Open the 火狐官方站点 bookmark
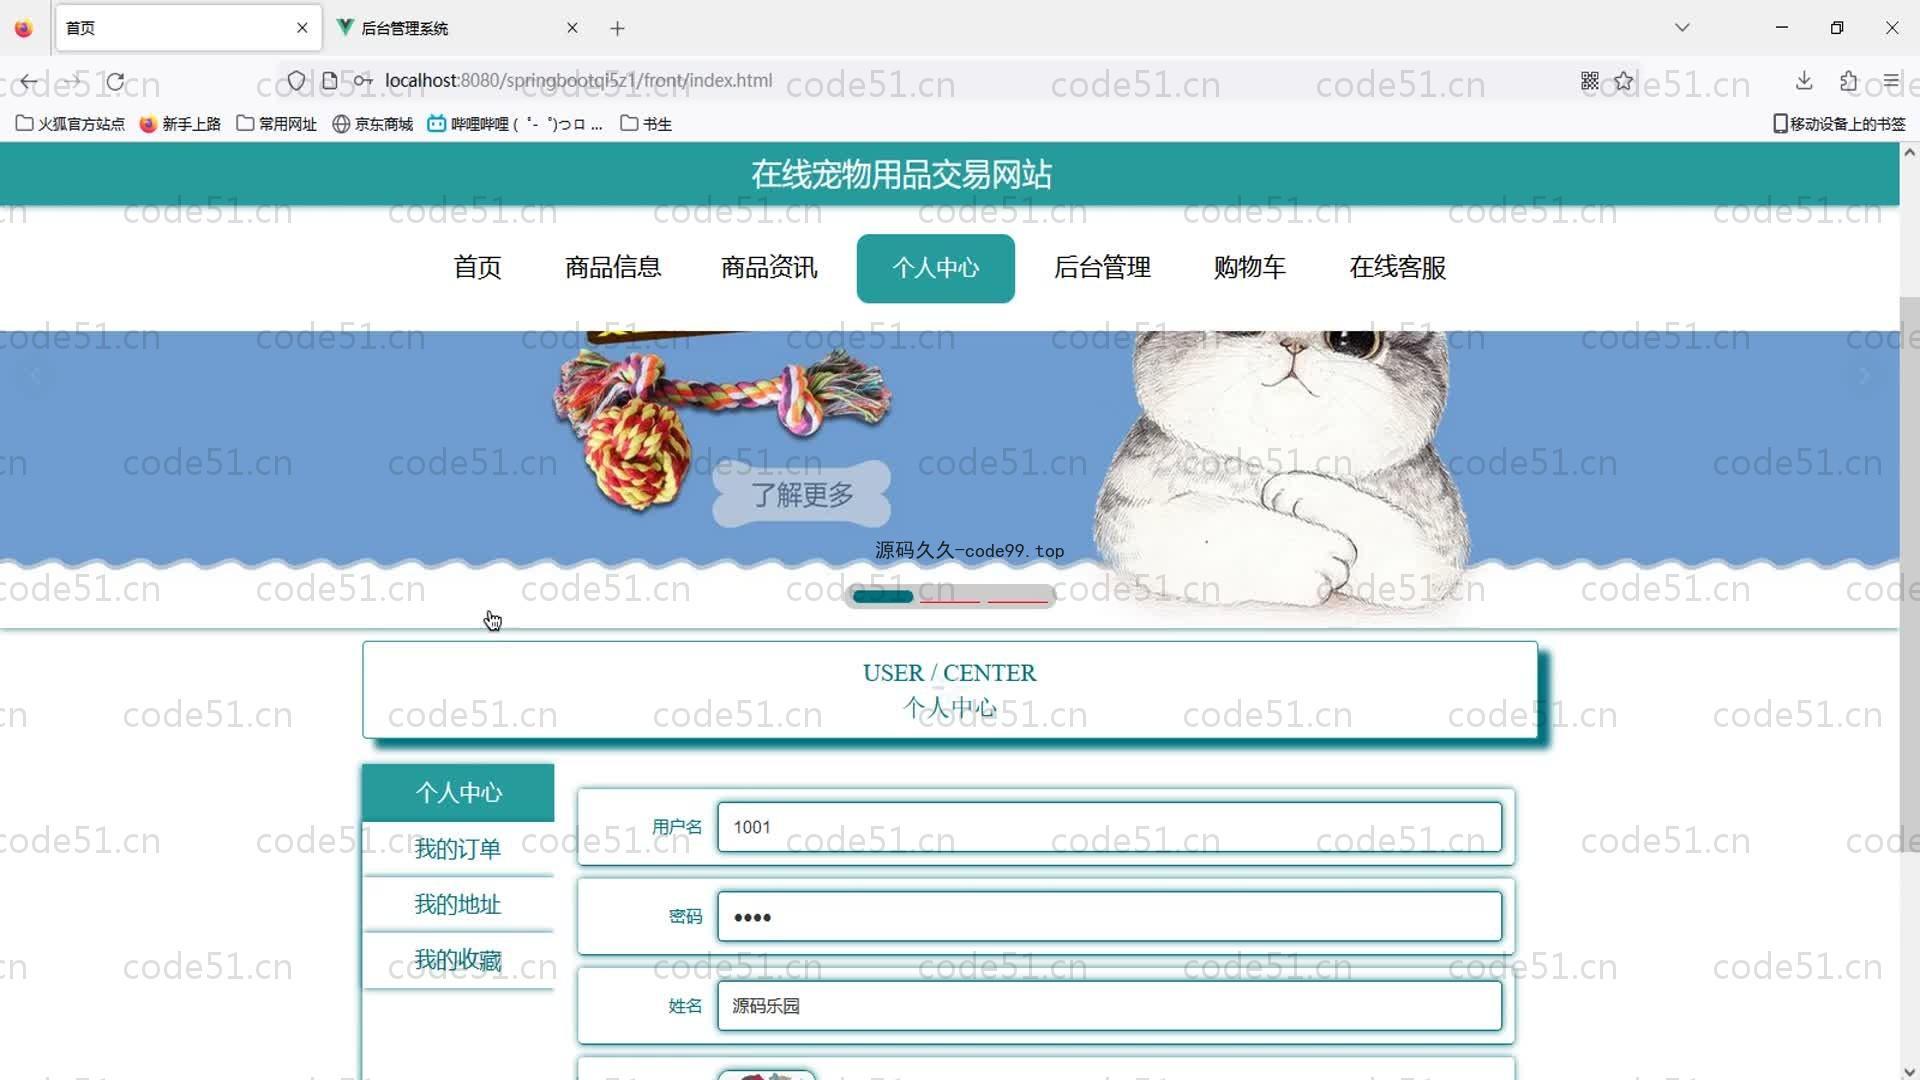This screenshot has height=1080, width=1920. [x=70, y=124]
